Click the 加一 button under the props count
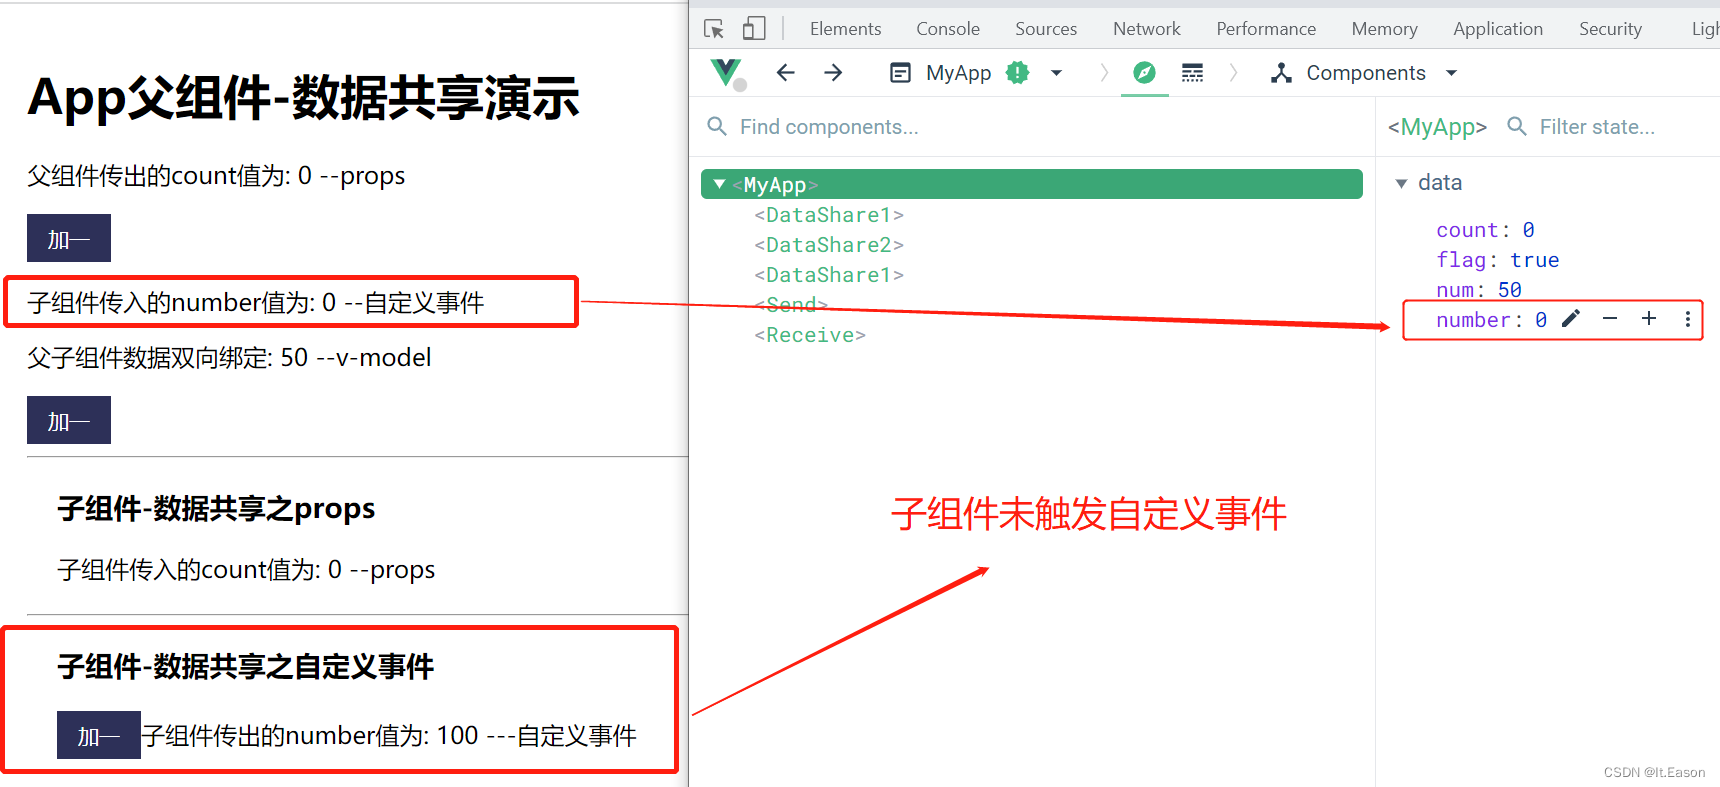The width and height of the screenshot is (1720, 787). (69, 238)
